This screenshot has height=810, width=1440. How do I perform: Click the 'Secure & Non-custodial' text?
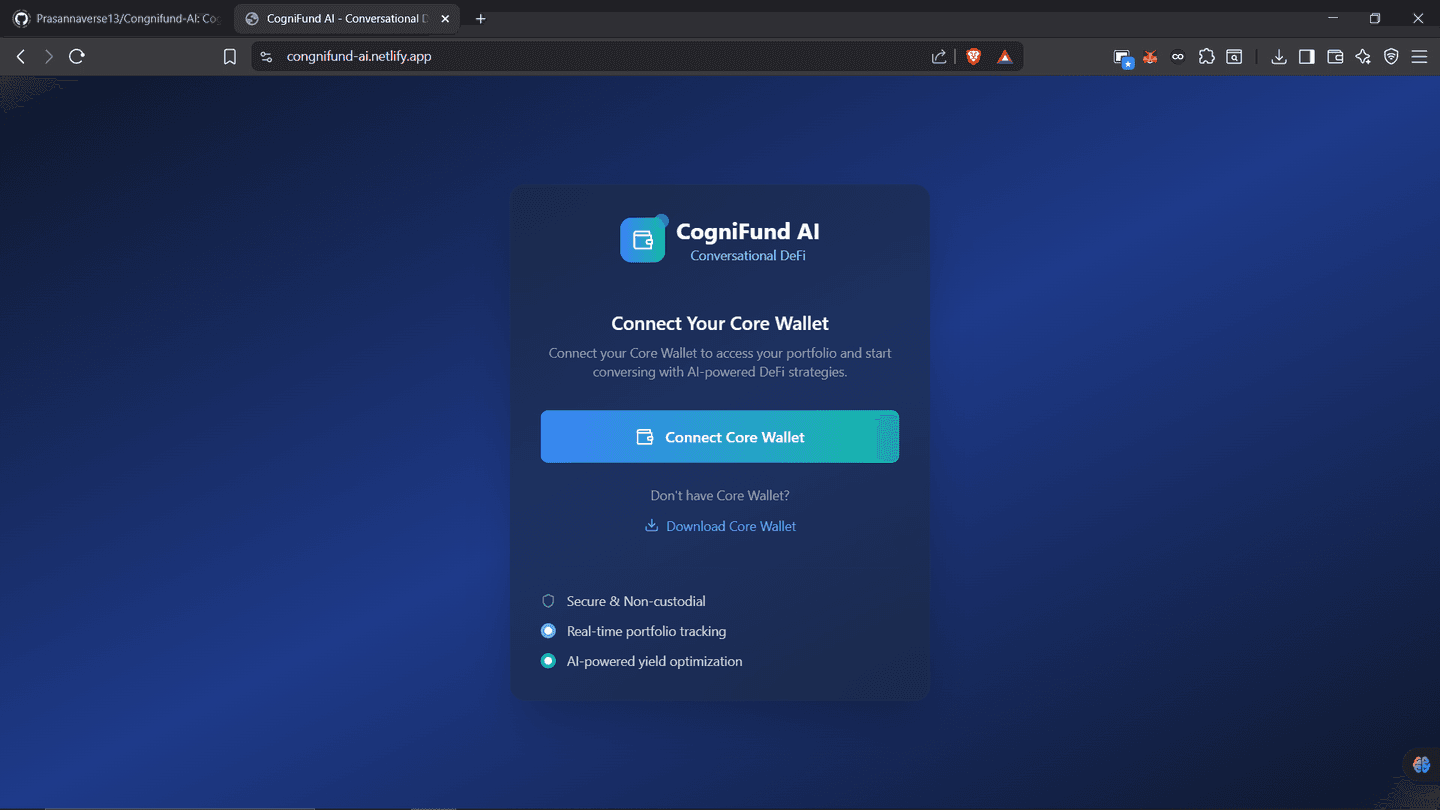[x=636, y=601]
